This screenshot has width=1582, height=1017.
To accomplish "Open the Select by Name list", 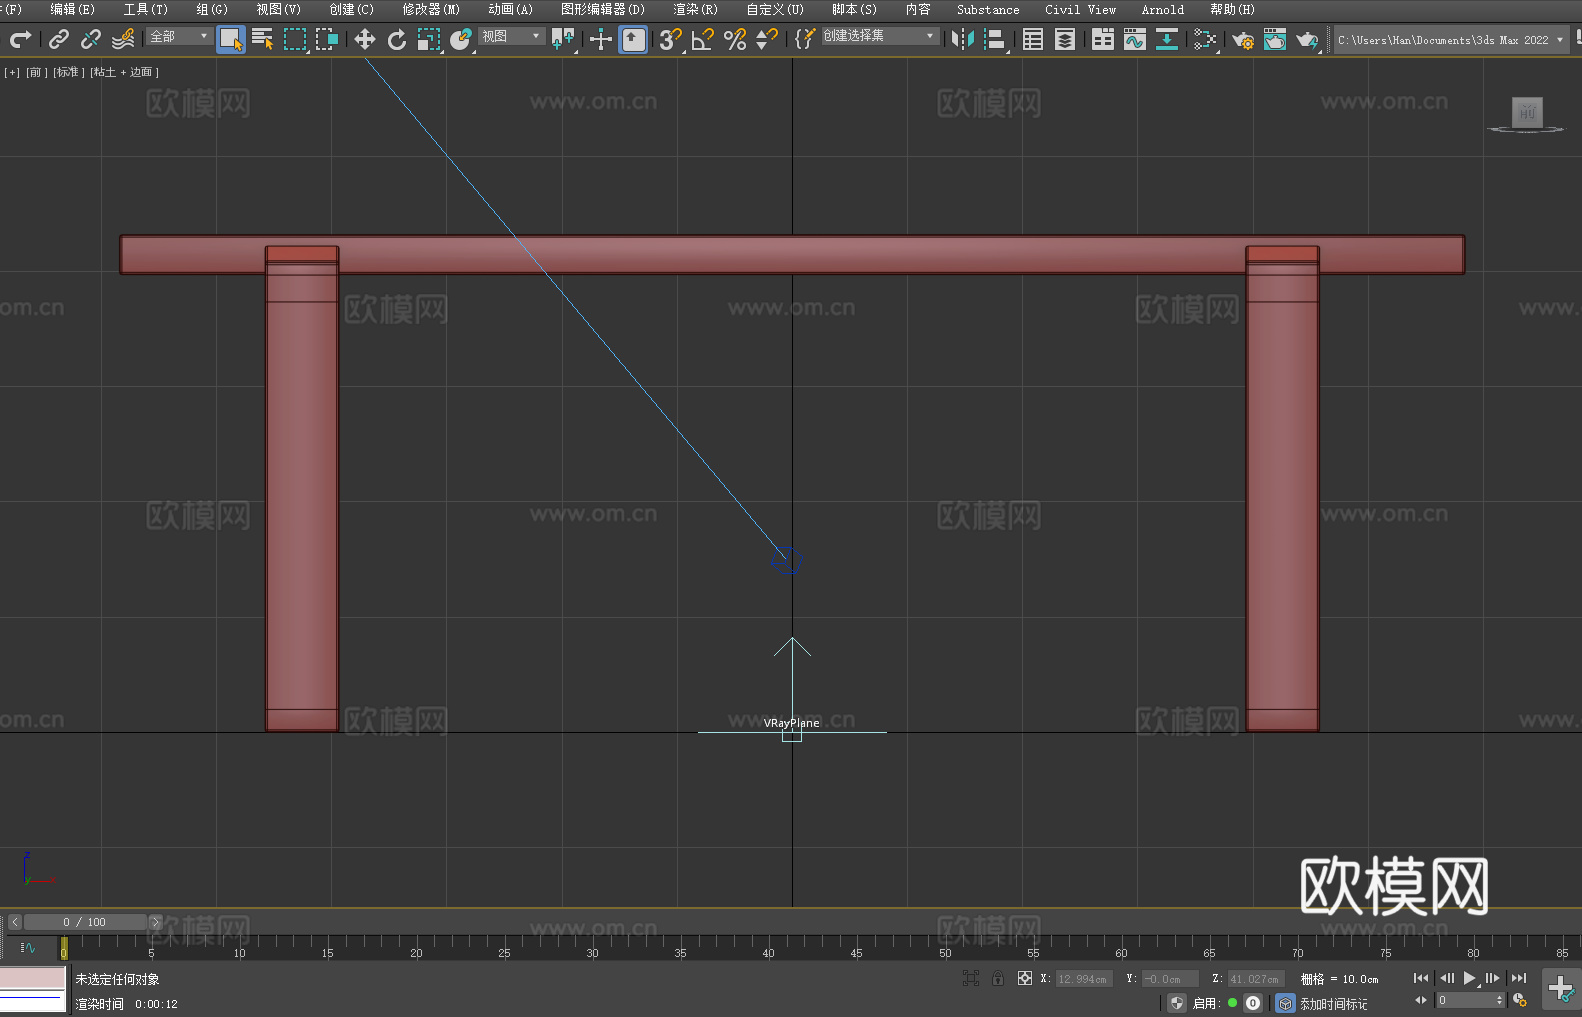I will [x=263, y=39].
